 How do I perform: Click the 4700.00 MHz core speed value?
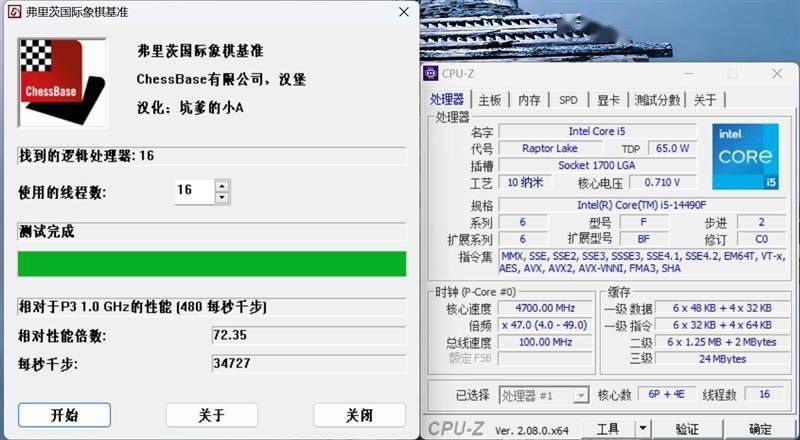(545, 308)
